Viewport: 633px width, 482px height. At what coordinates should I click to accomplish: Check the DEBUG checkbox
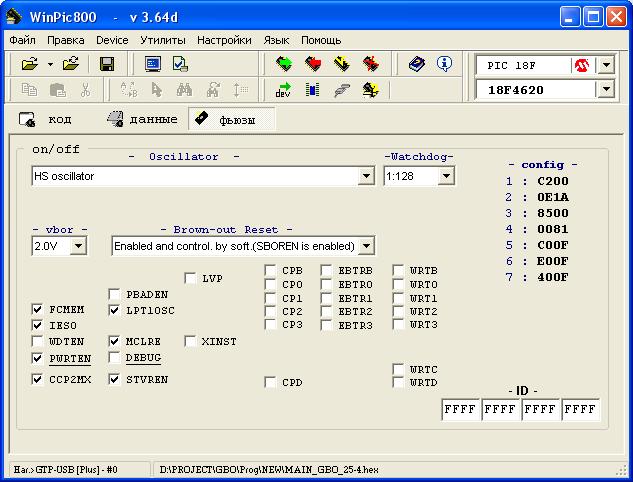pyautogui.click(x=114, y=357)
